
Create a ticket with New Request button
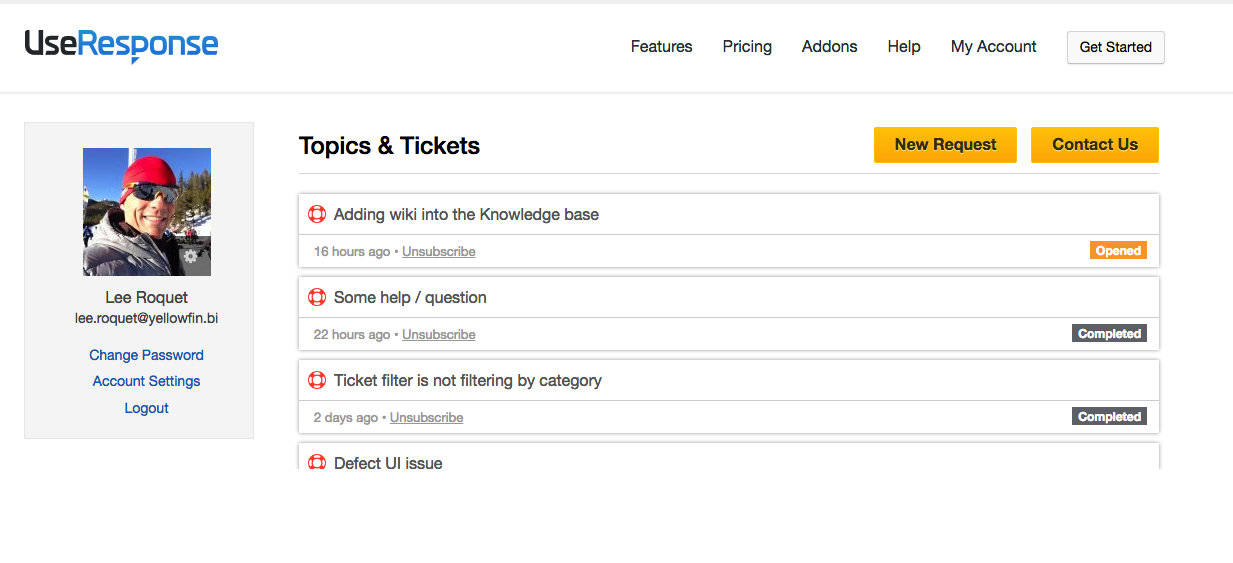945,145
